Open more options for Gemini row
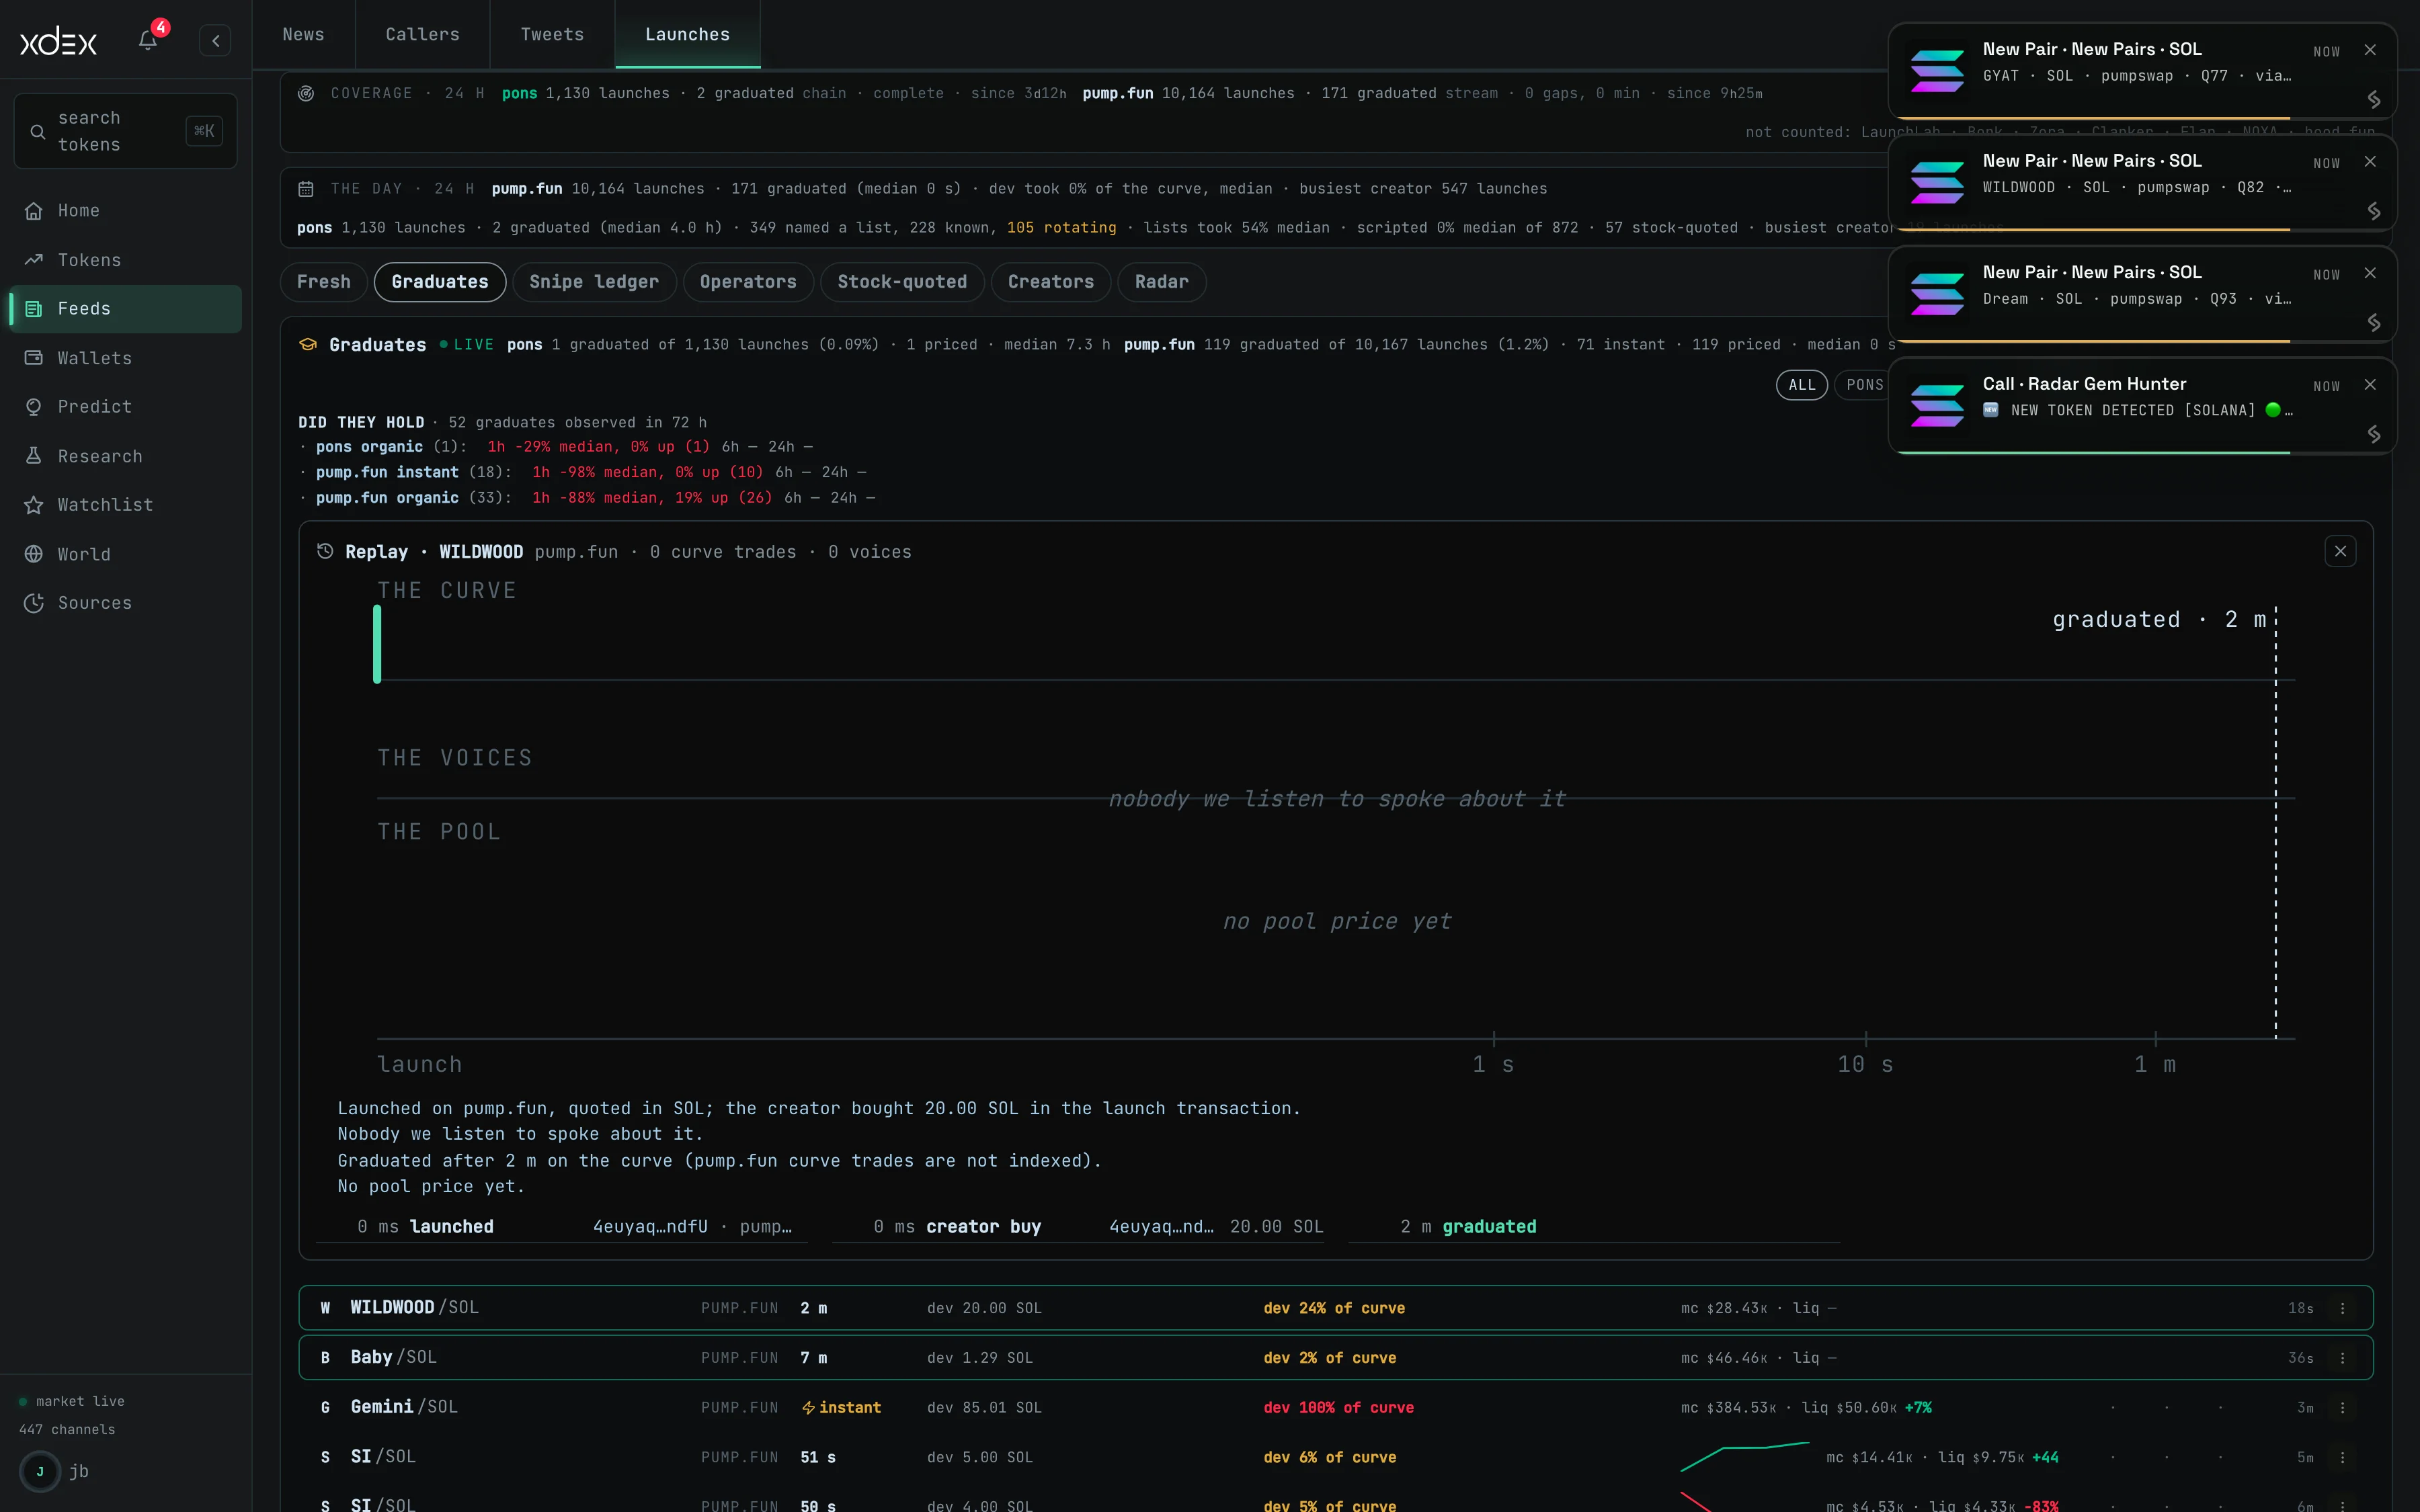 point(2342,1407)
